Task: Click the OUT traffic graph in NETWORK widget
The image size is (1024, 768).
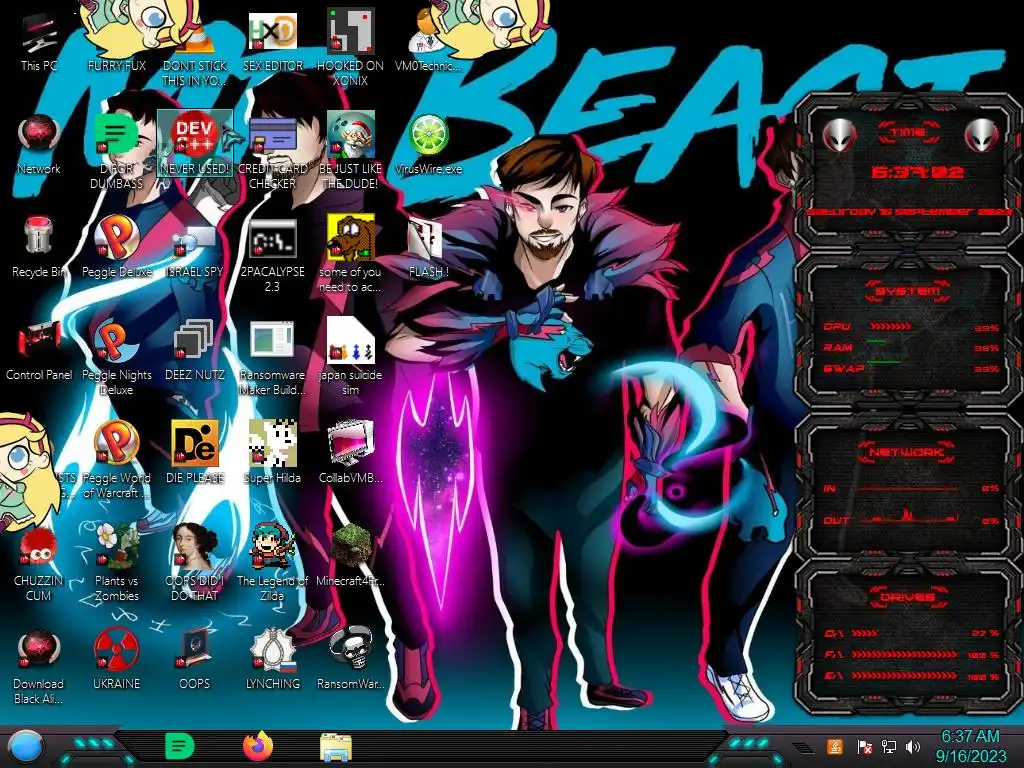Action: tap(909, 517)
